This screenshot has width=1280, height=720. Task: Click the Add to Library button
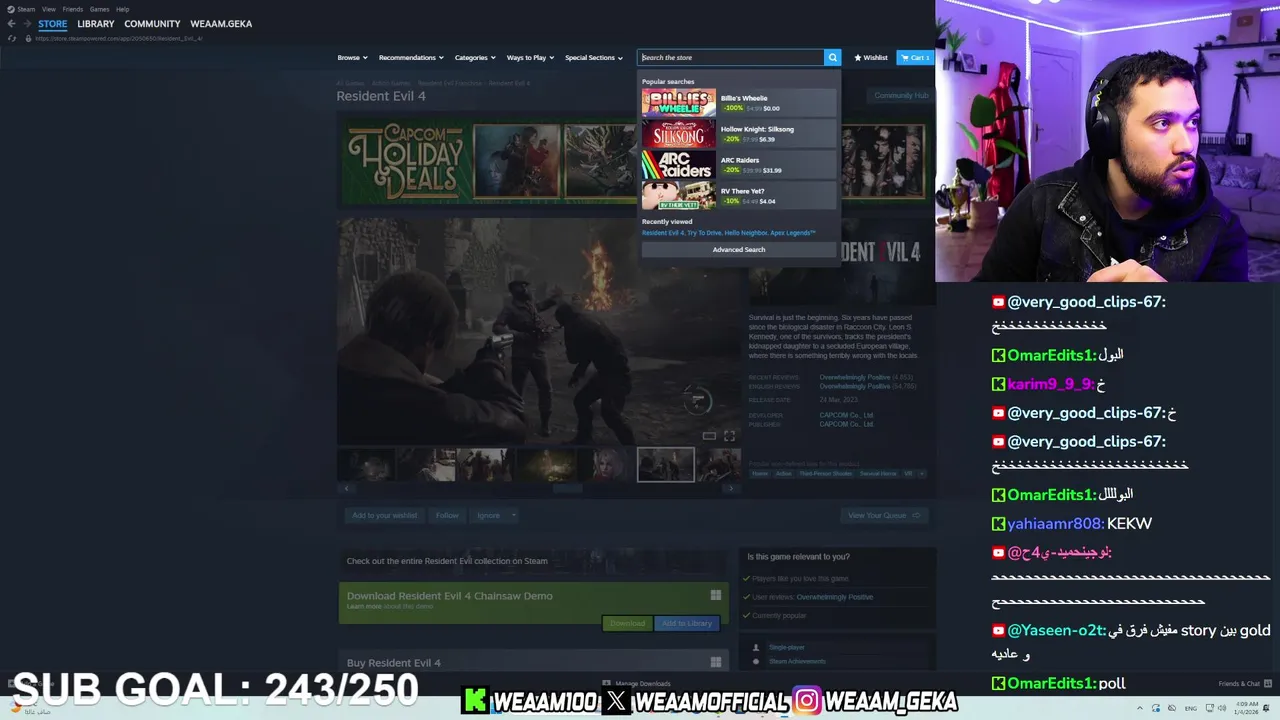tap(687, 623)
